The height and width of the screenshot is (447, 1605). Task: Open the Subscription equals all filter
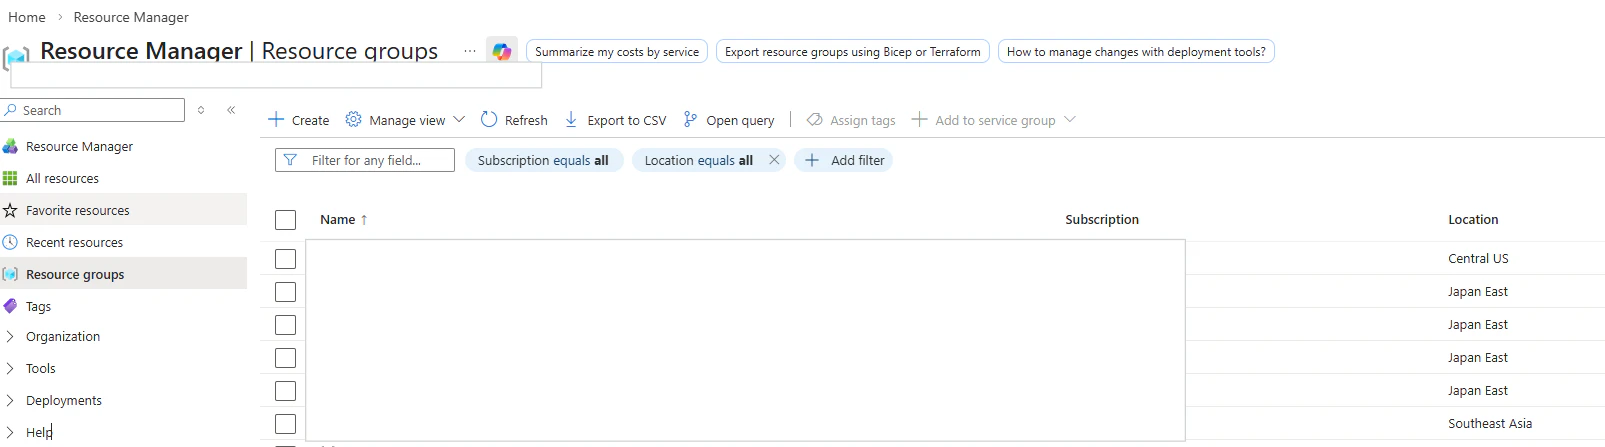[544, 160]
